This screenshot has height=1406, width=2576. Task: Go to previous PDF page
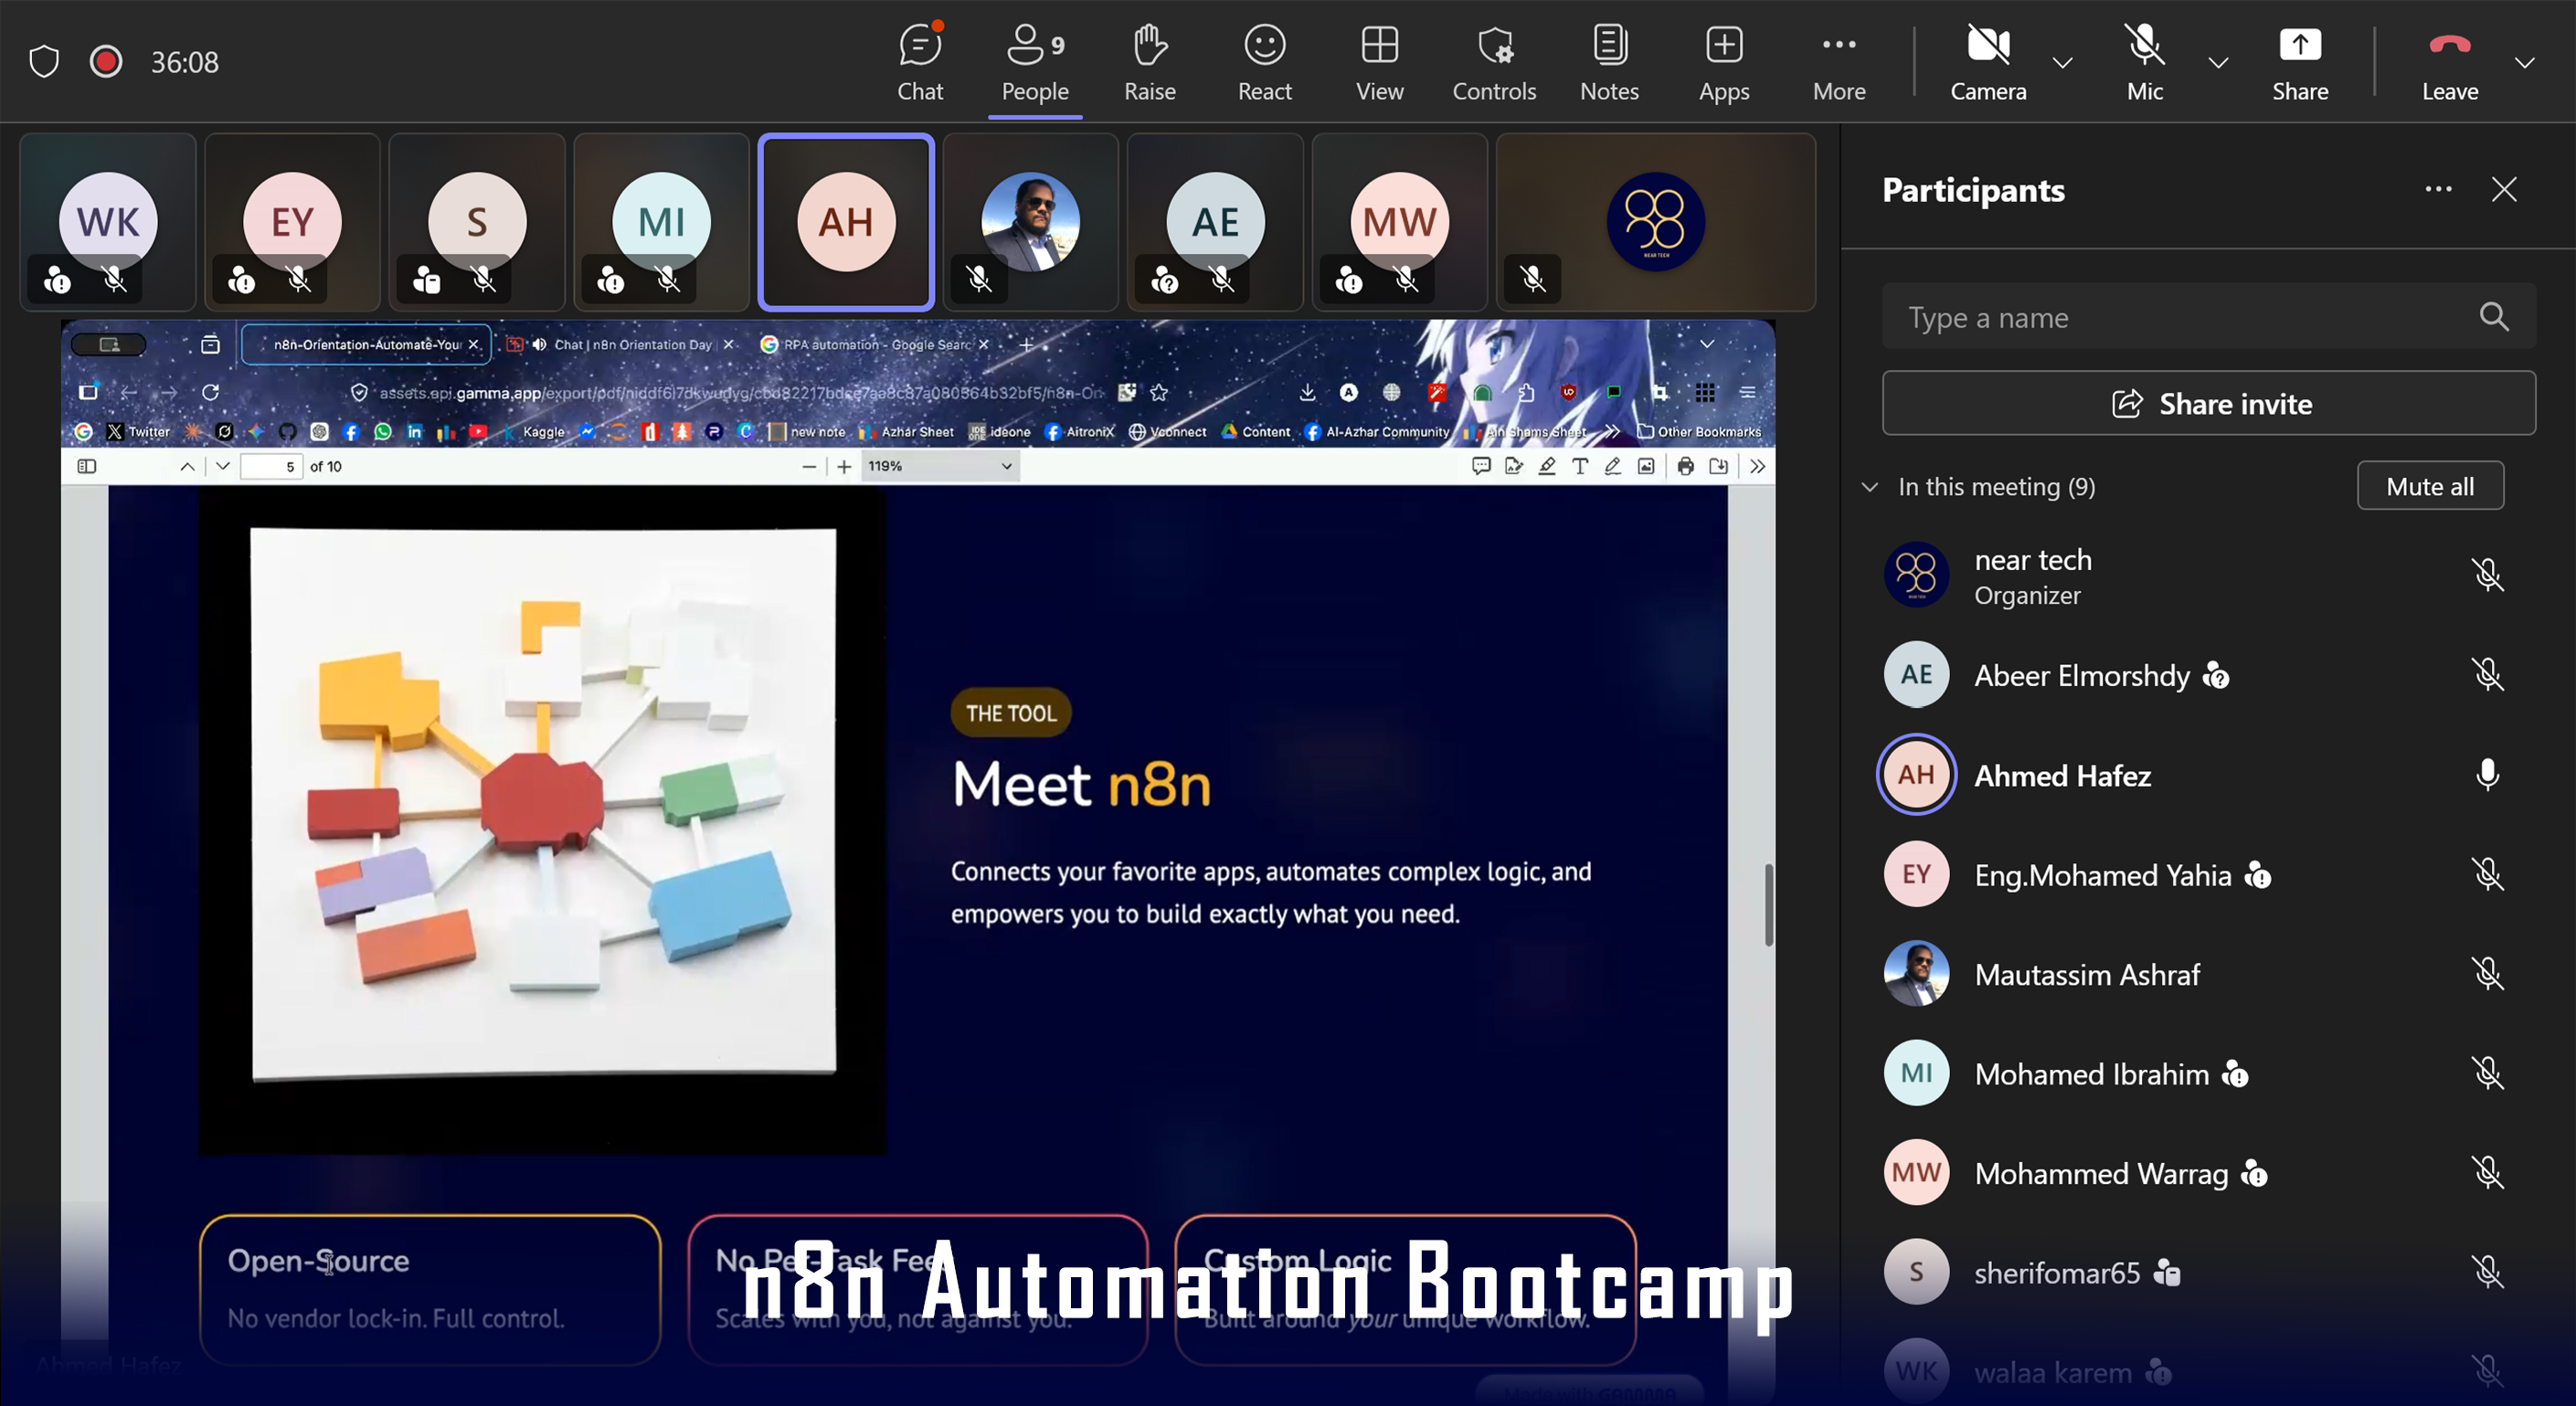point(187,466)
